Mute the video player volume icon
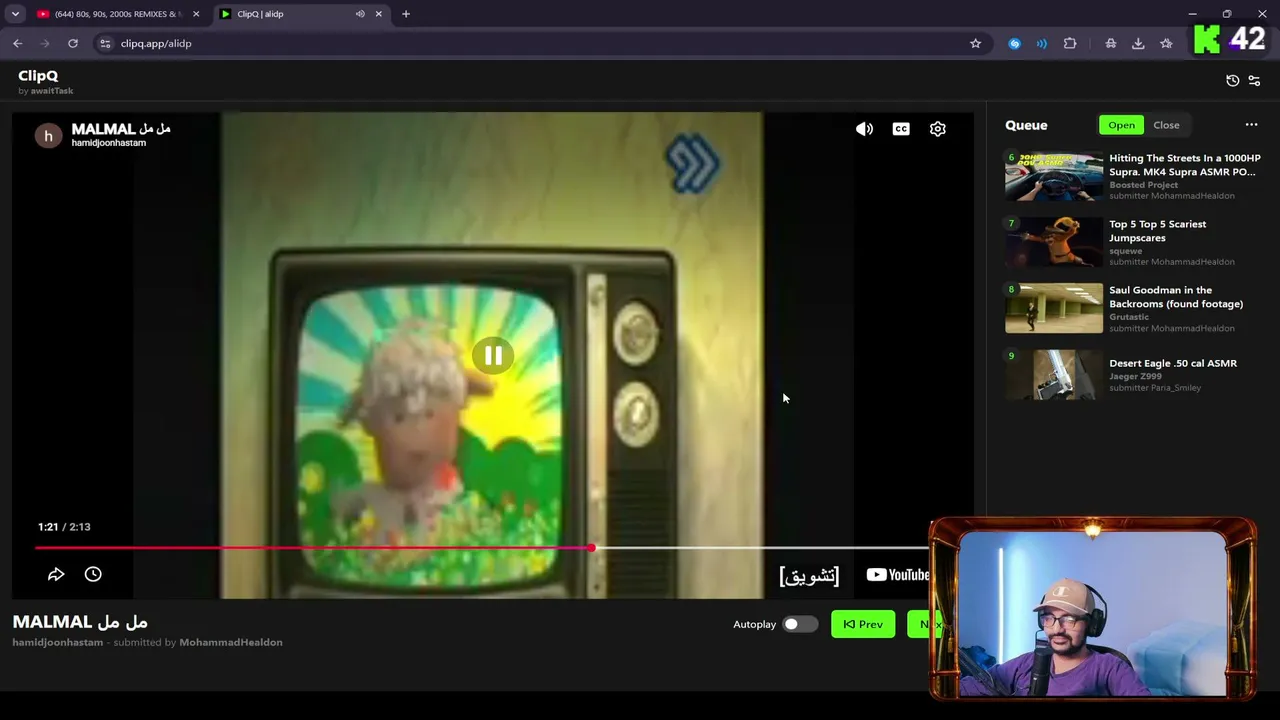Screen dimensions: 1280x720 [x=864, y=129]
